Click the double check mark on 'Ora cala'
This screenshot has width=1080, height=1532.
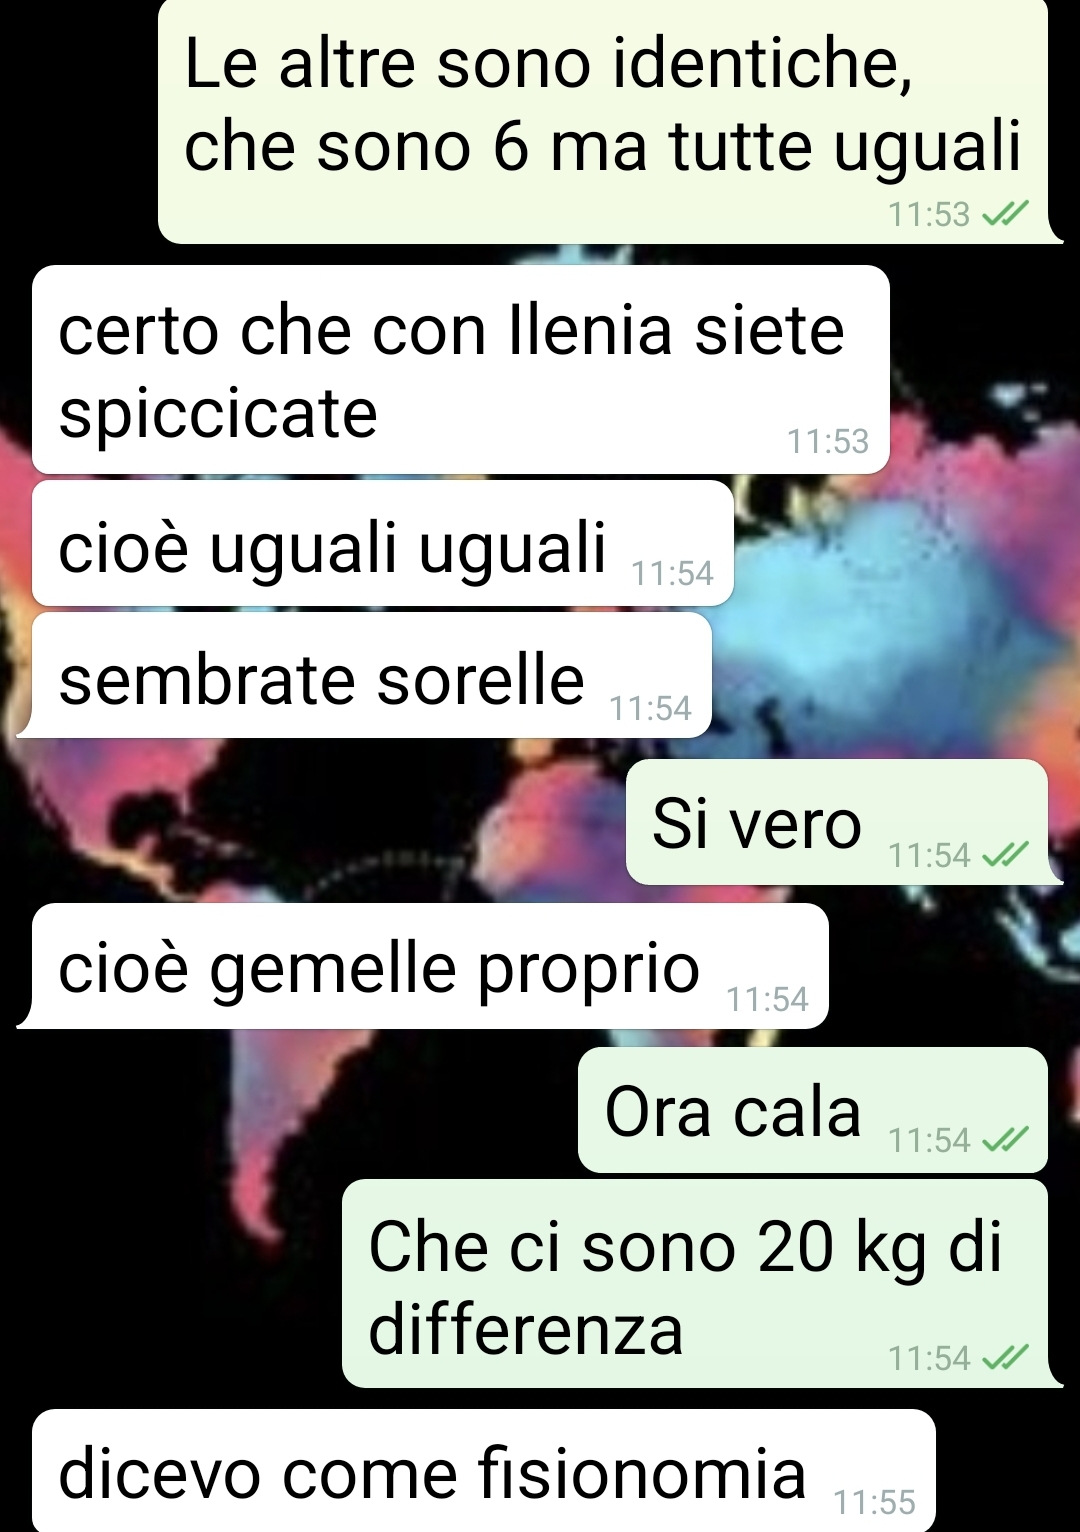coord(1005,1140)
